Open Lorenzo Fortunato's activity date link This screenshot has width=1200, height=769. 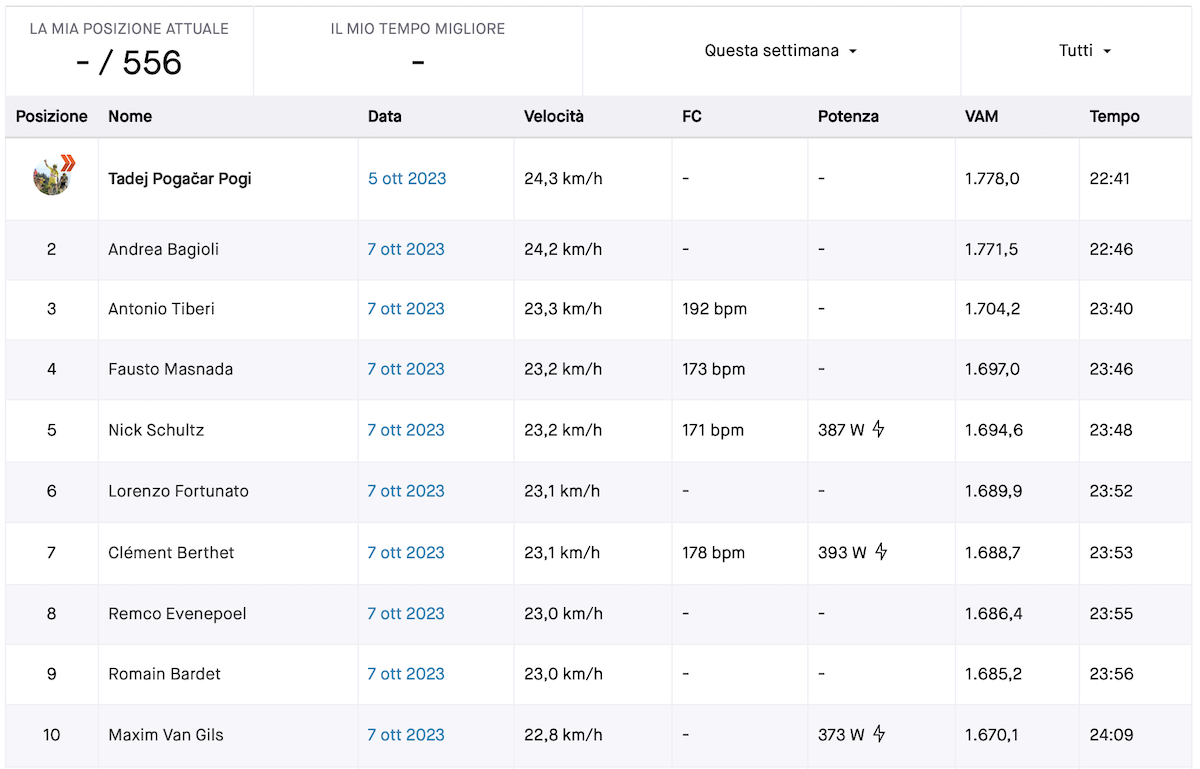[406, 491]
